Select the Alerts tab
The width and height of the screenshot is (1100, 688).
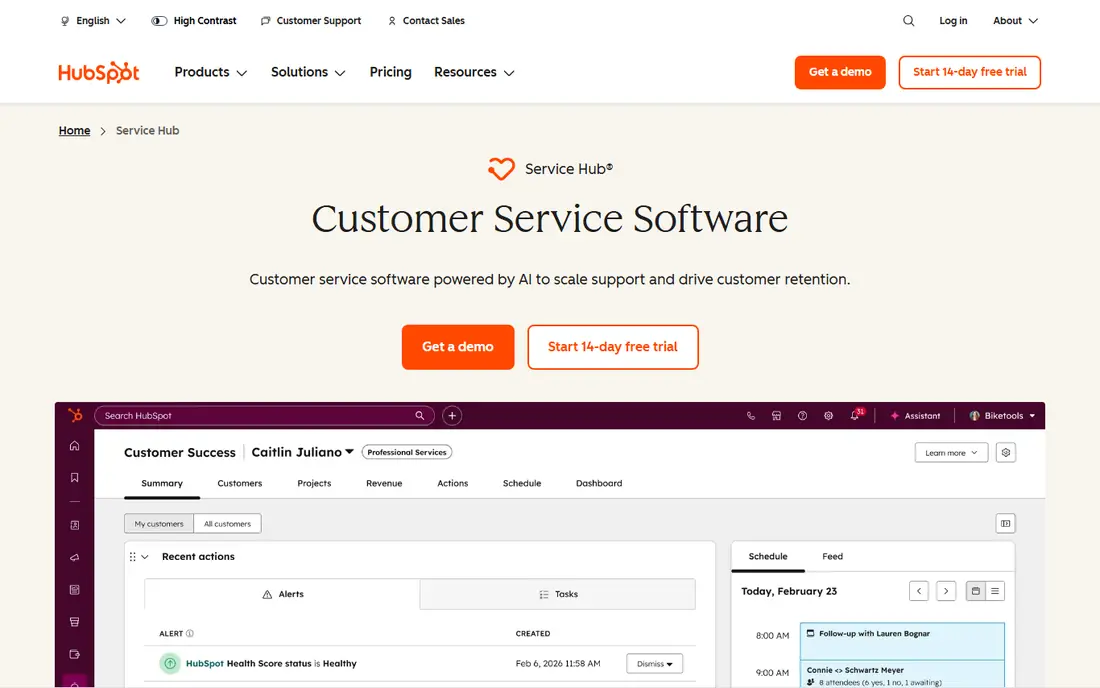(283, 594)
